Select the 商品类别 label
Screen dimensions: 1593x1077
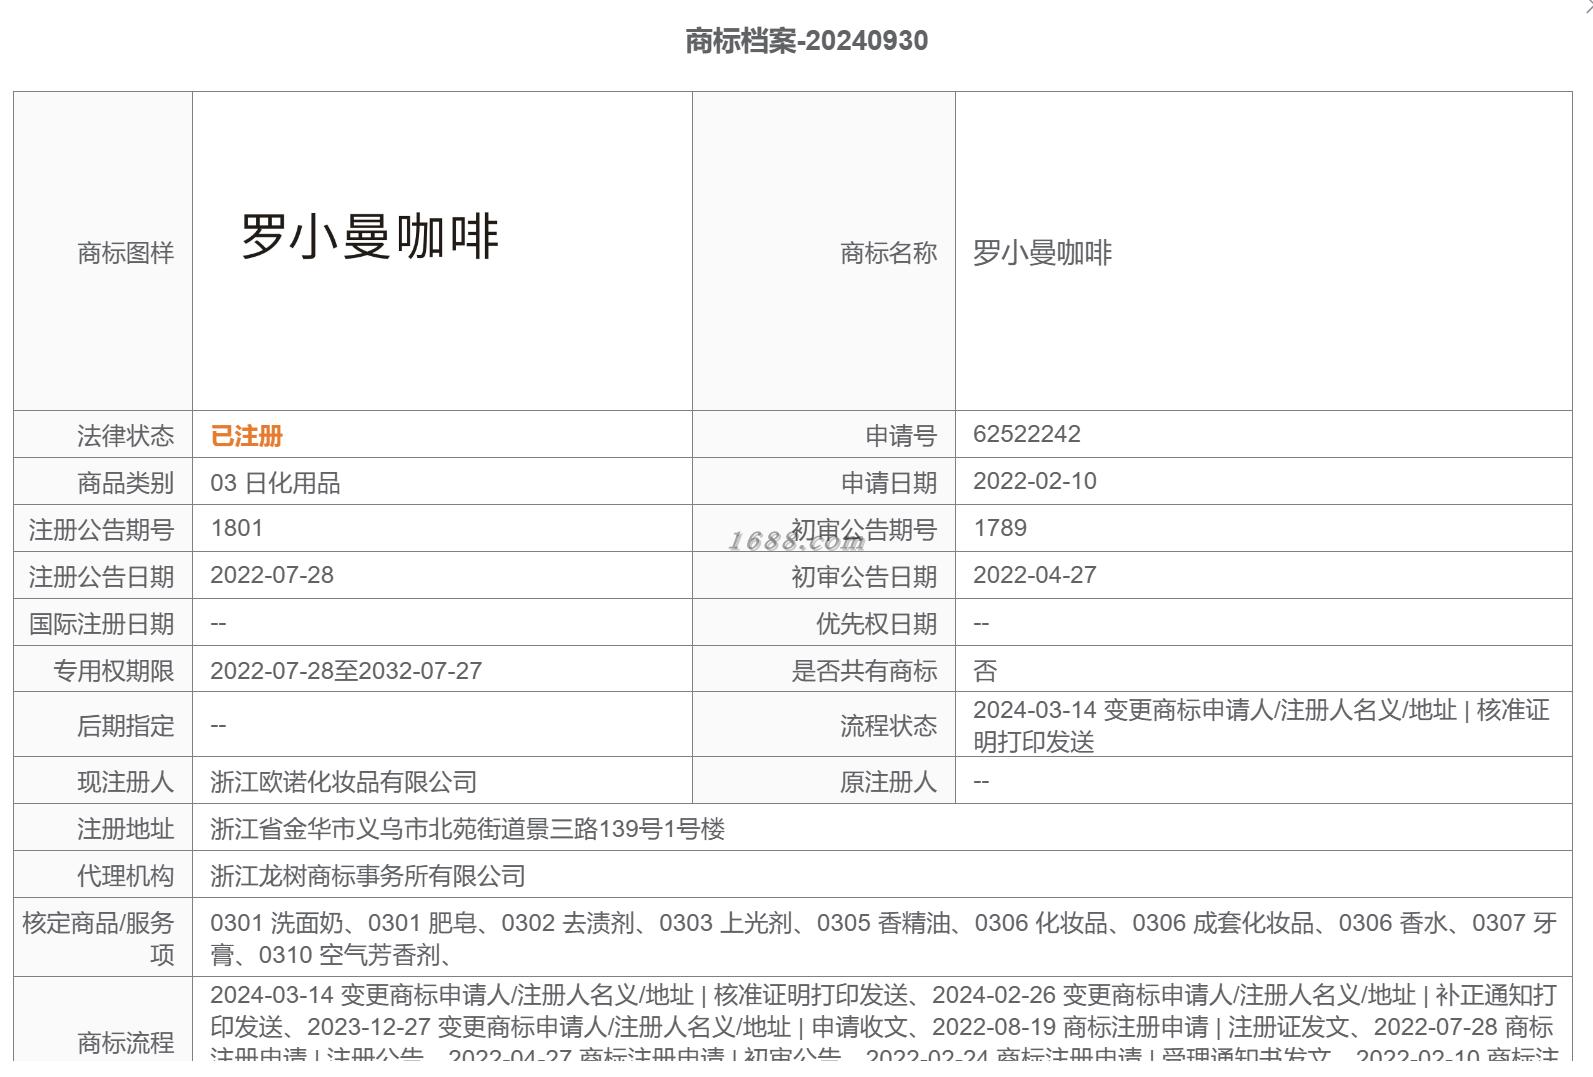pos(125,483)
